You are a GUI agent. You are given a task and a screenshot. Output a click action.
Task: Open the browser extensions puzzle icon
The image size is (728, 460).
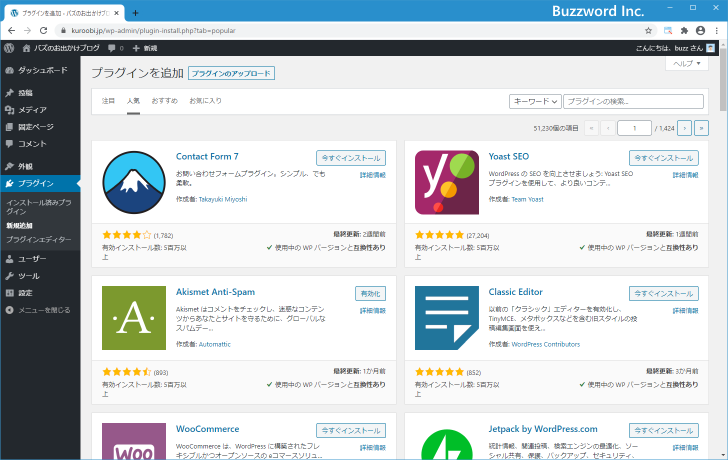click(684, 30)
